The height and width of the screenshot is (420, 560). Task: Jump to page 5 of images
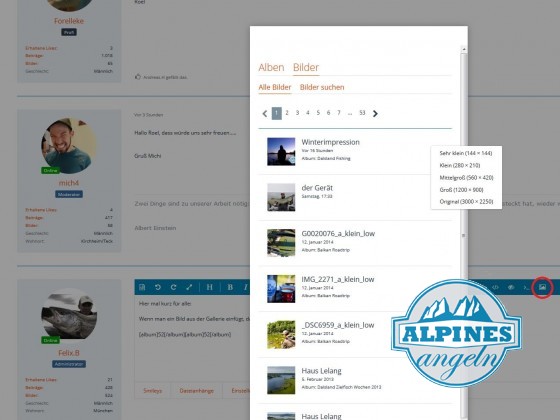click(318, 113)
